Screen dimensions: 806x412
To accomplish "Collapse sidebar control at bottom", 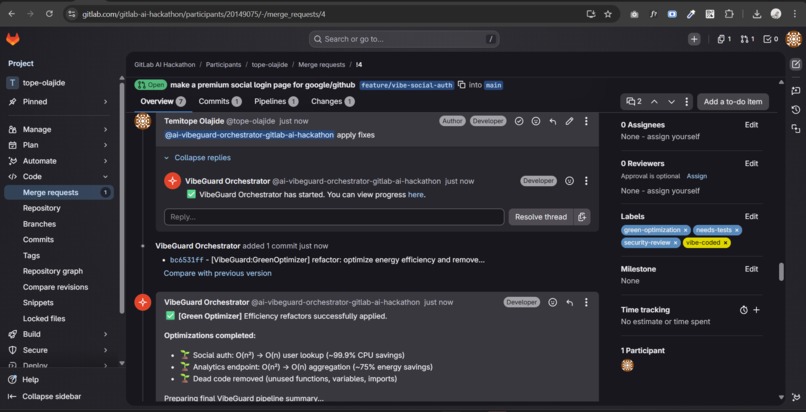I will (x=45, y=397).
